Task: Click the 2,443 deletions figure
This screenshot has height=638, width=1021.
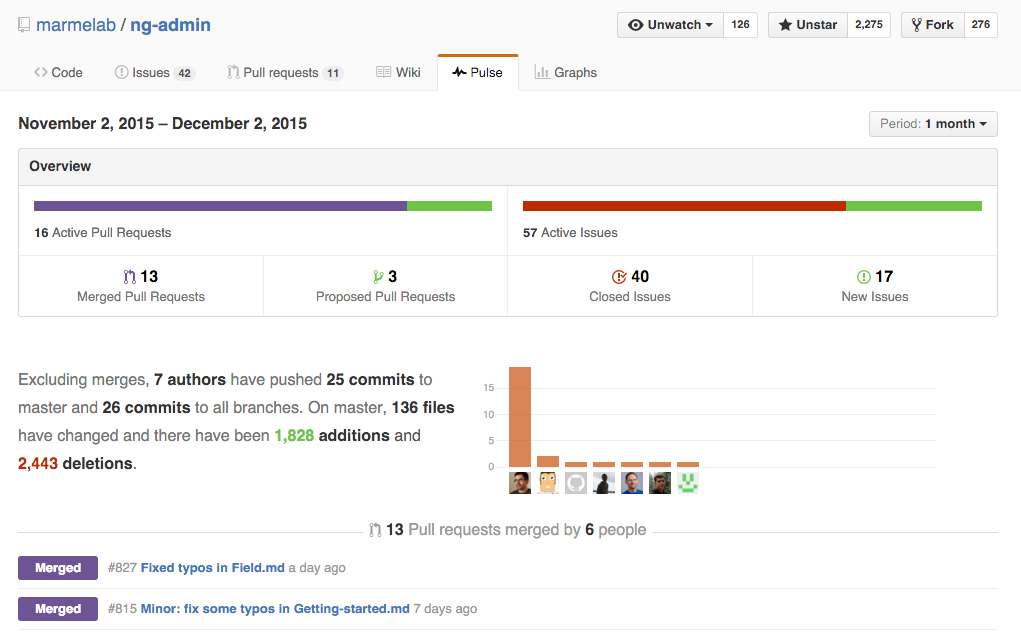Action: (x=38, y=464)
